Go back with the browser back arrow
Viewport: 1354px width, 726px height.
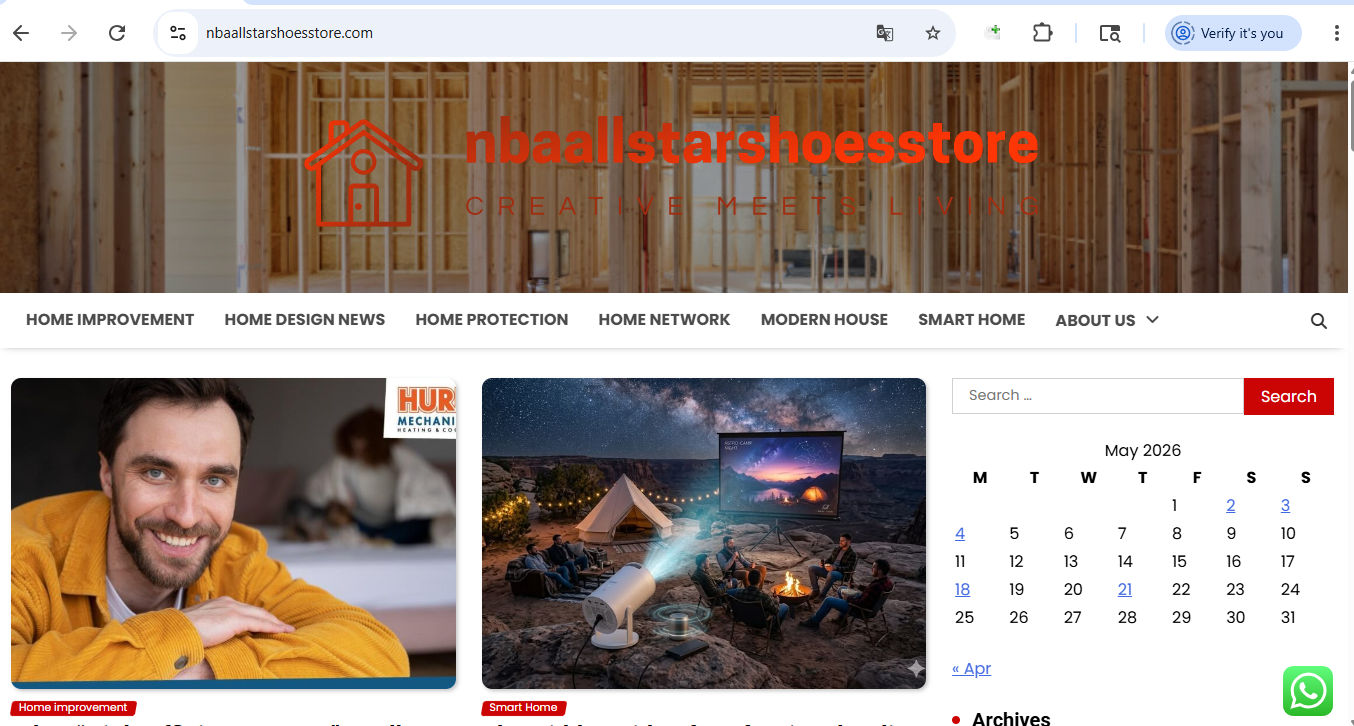point(21,33)
